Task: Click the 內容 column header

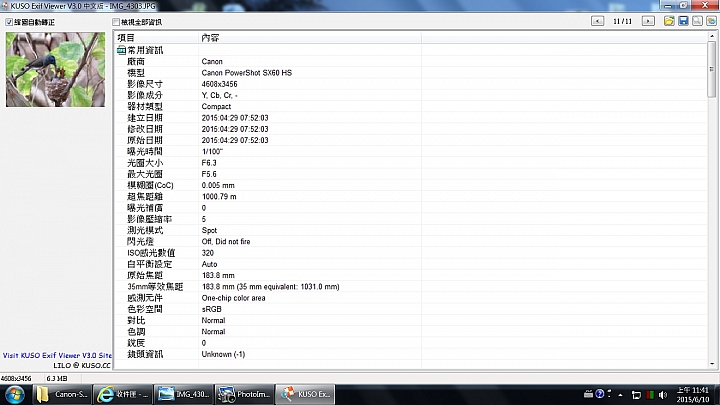Action: point(310,38)
